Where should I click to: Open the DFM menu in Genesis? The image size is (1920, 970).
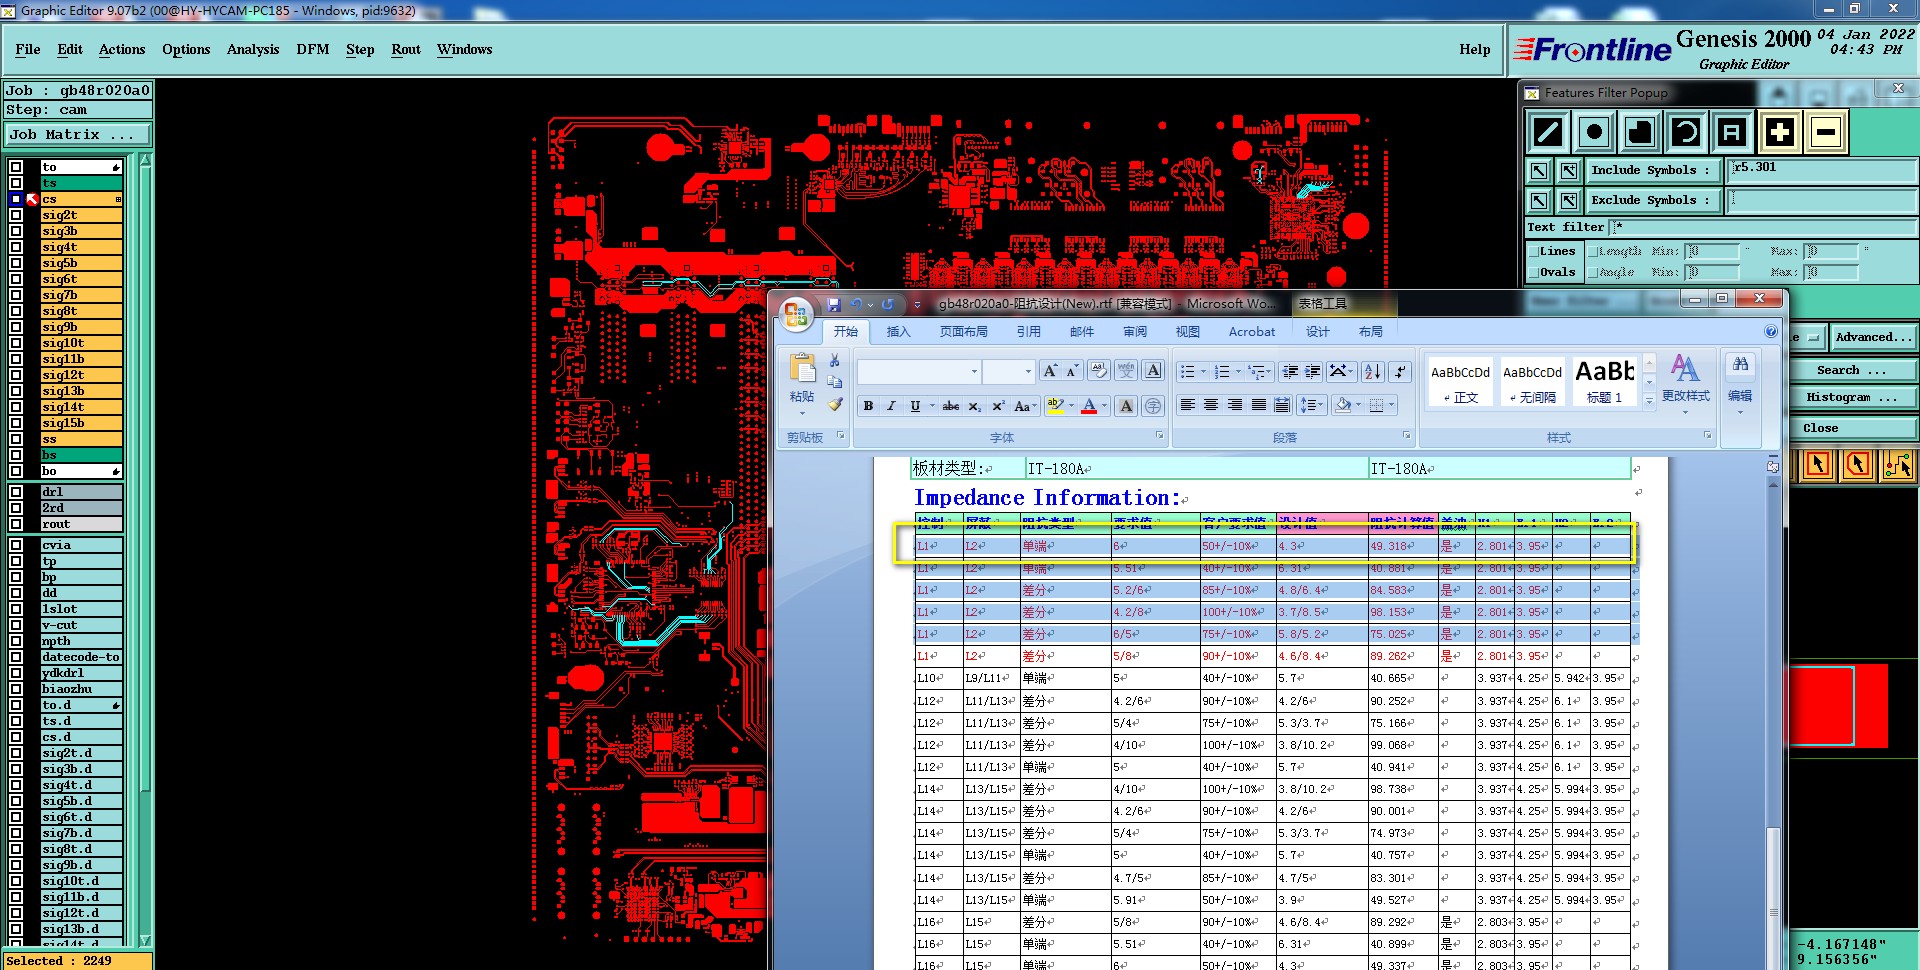[313, 49]
